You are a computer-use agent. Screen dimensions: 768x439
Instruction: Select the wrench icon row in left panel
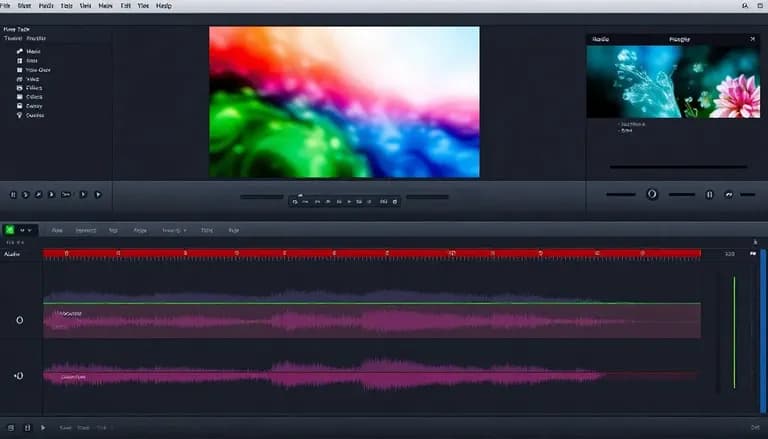[x=29, y=51]
